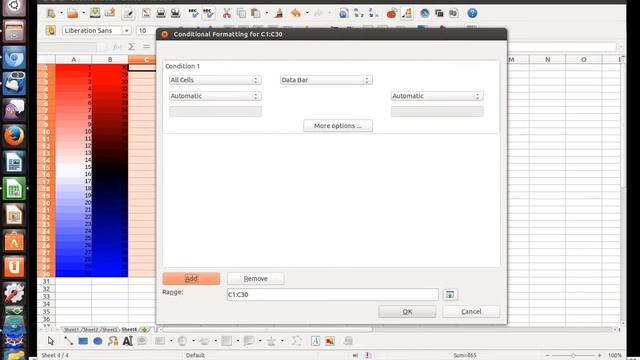Click the zoom slider in status bar

[x=573, y=356]
